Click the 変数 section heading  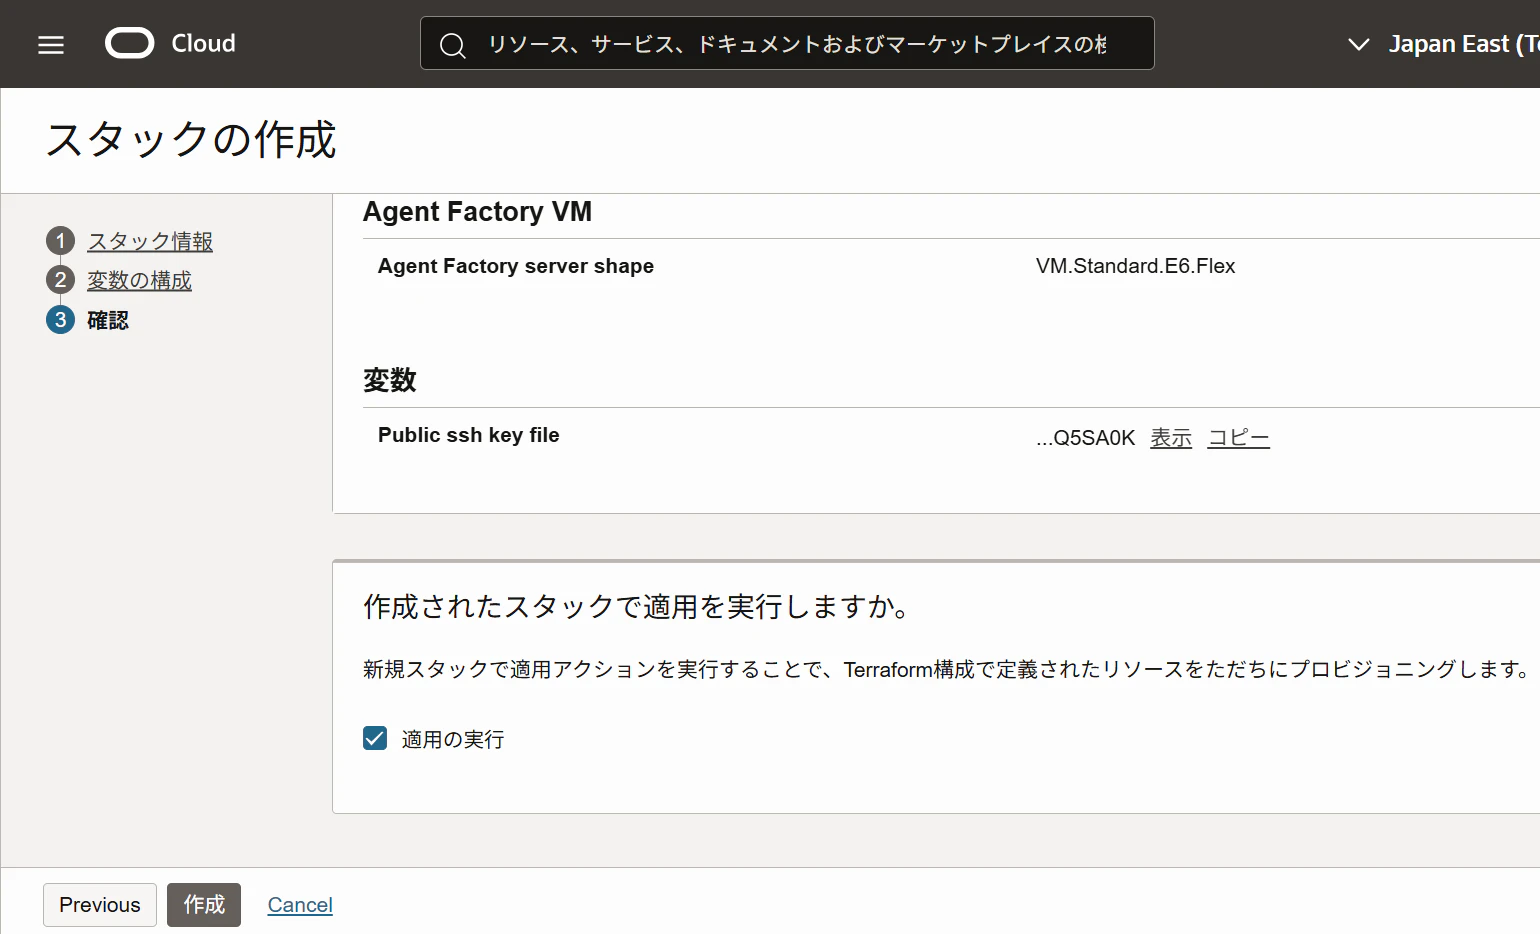[x=390, y=380]
